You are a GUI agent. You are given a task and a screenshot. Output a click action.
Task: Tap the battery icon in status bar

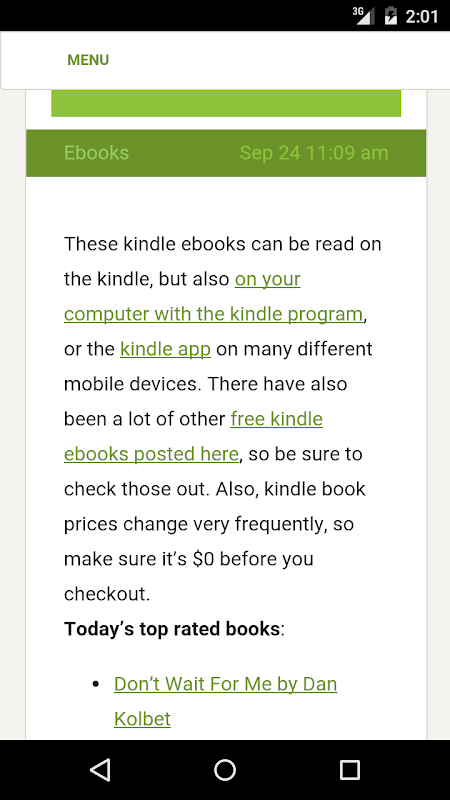pos(390,16)
